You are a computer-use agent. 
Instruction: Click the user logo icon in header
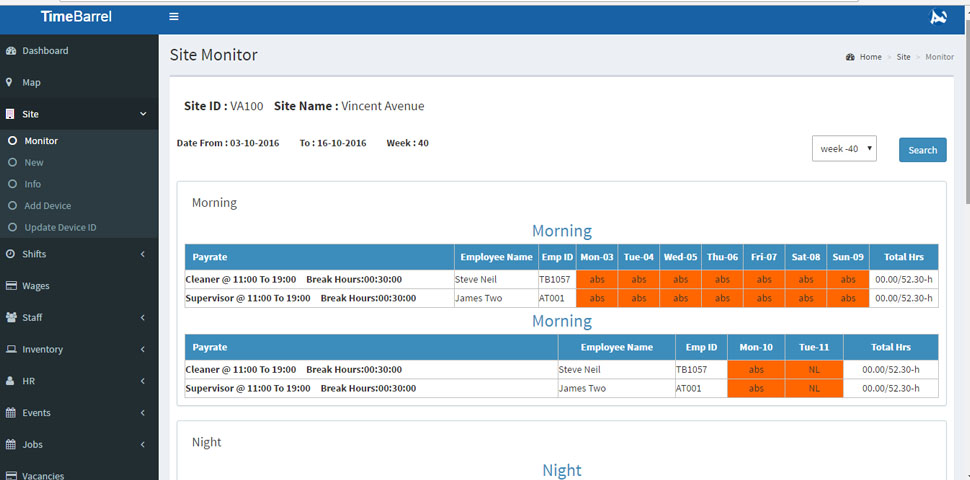[938, 17]
